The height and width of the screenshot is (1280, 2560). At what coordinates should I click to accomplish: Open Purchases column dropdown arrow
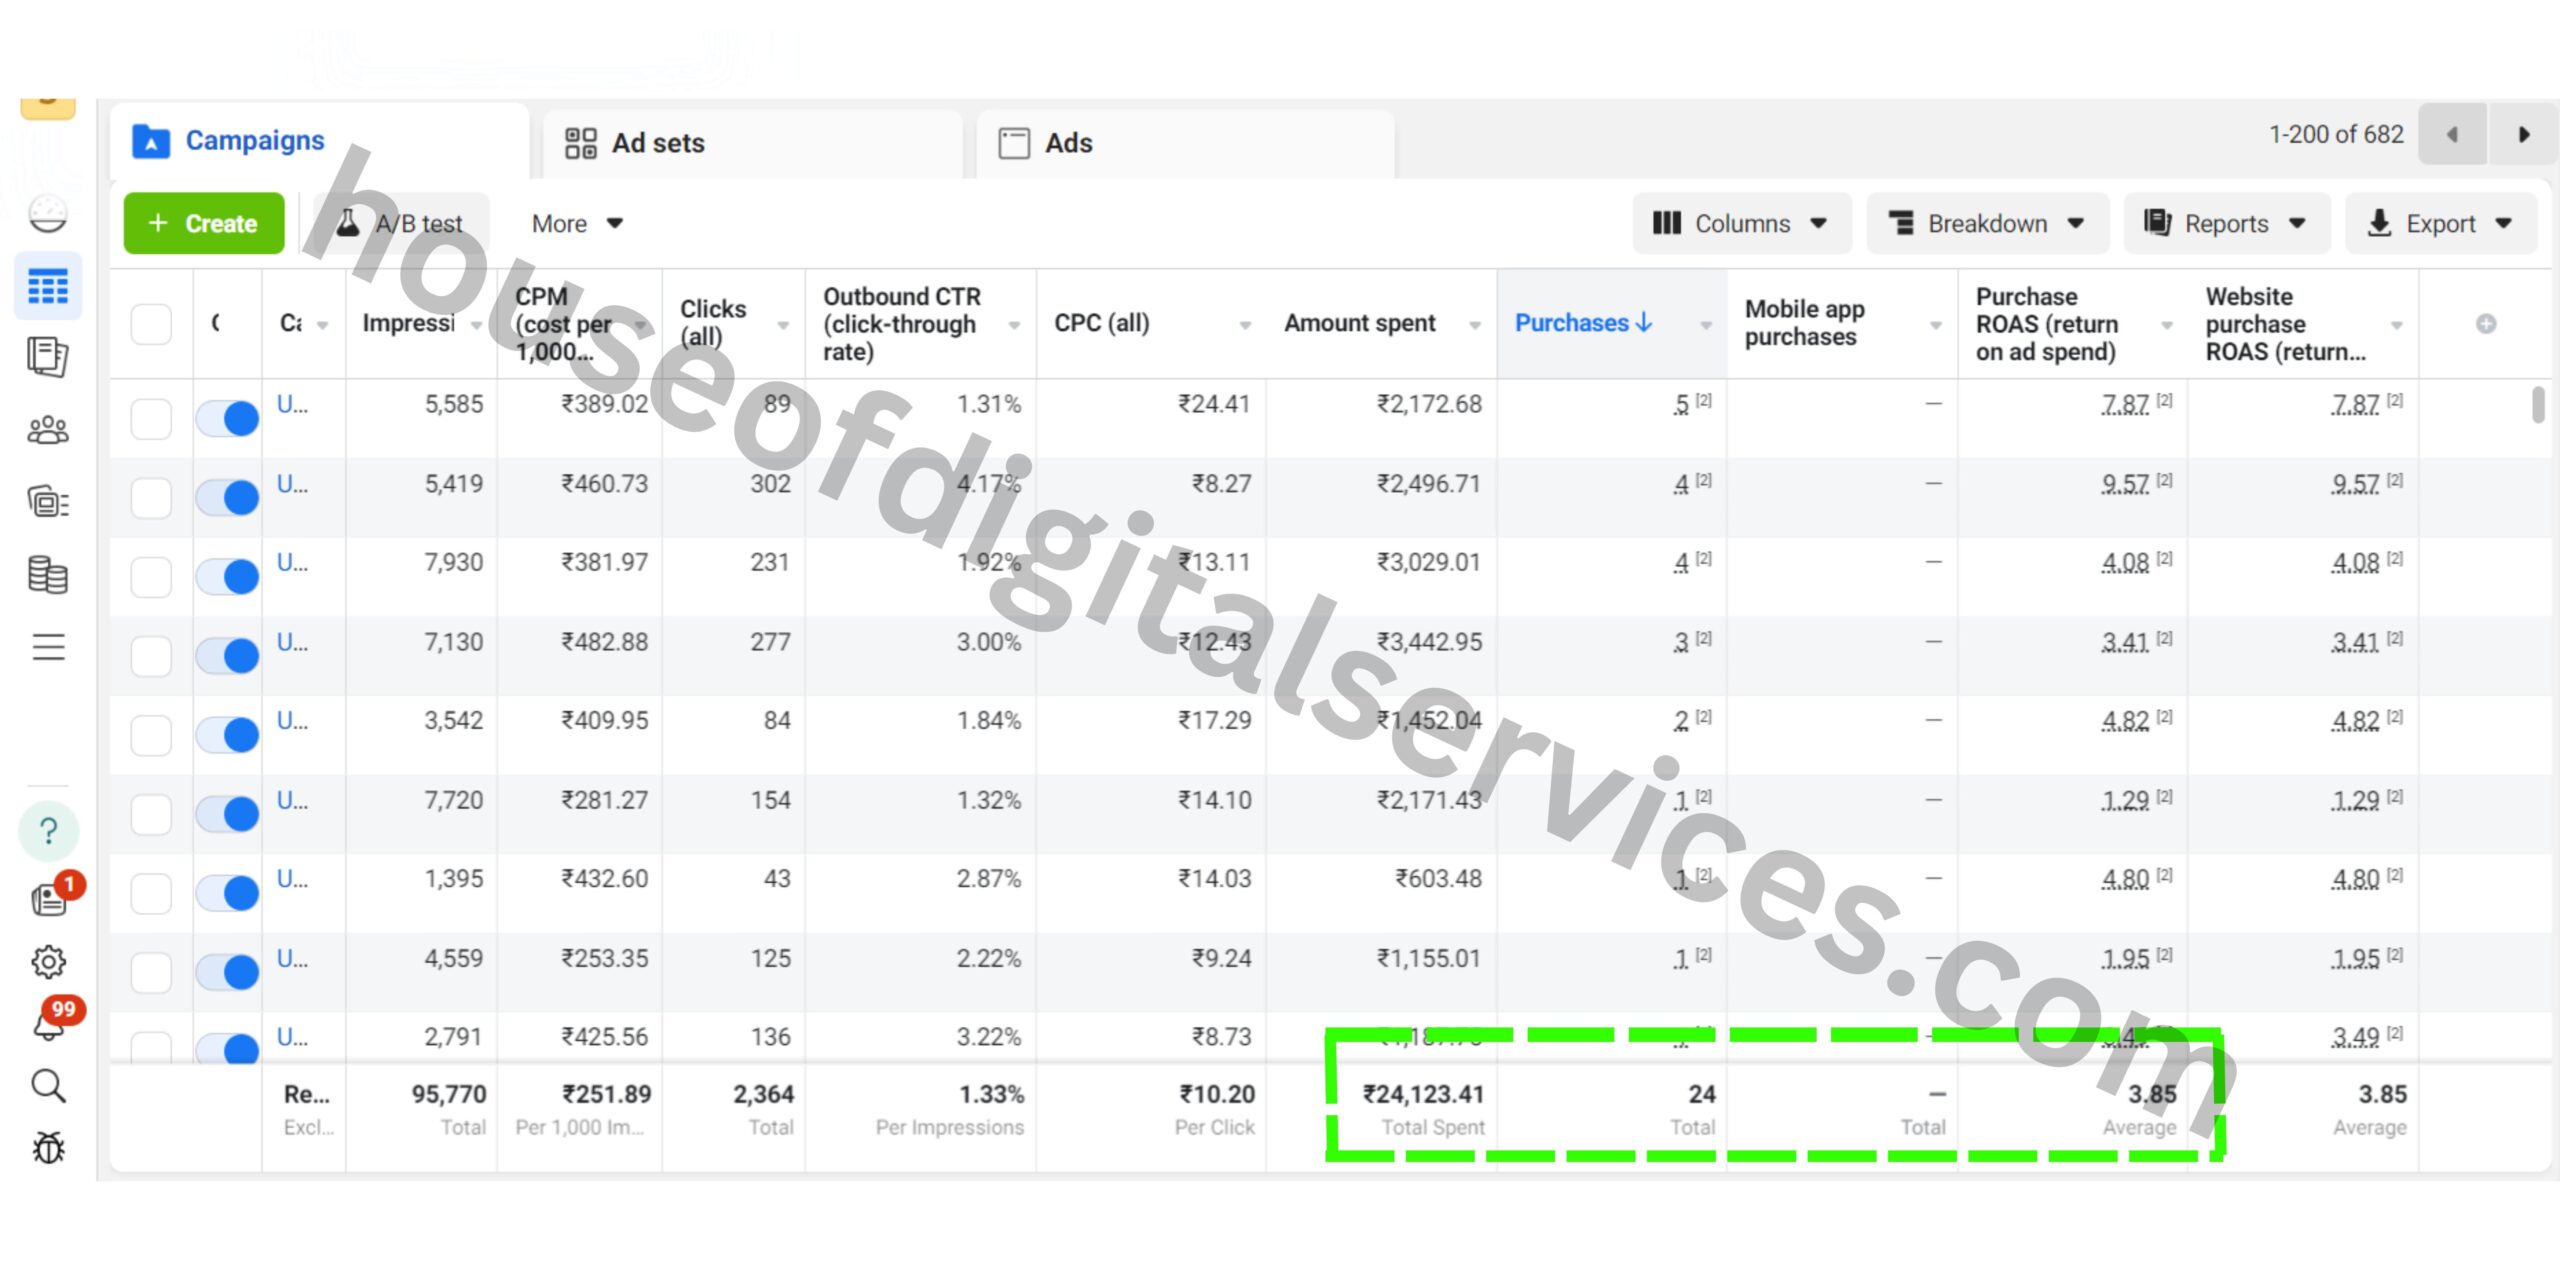coord(1706,325)
